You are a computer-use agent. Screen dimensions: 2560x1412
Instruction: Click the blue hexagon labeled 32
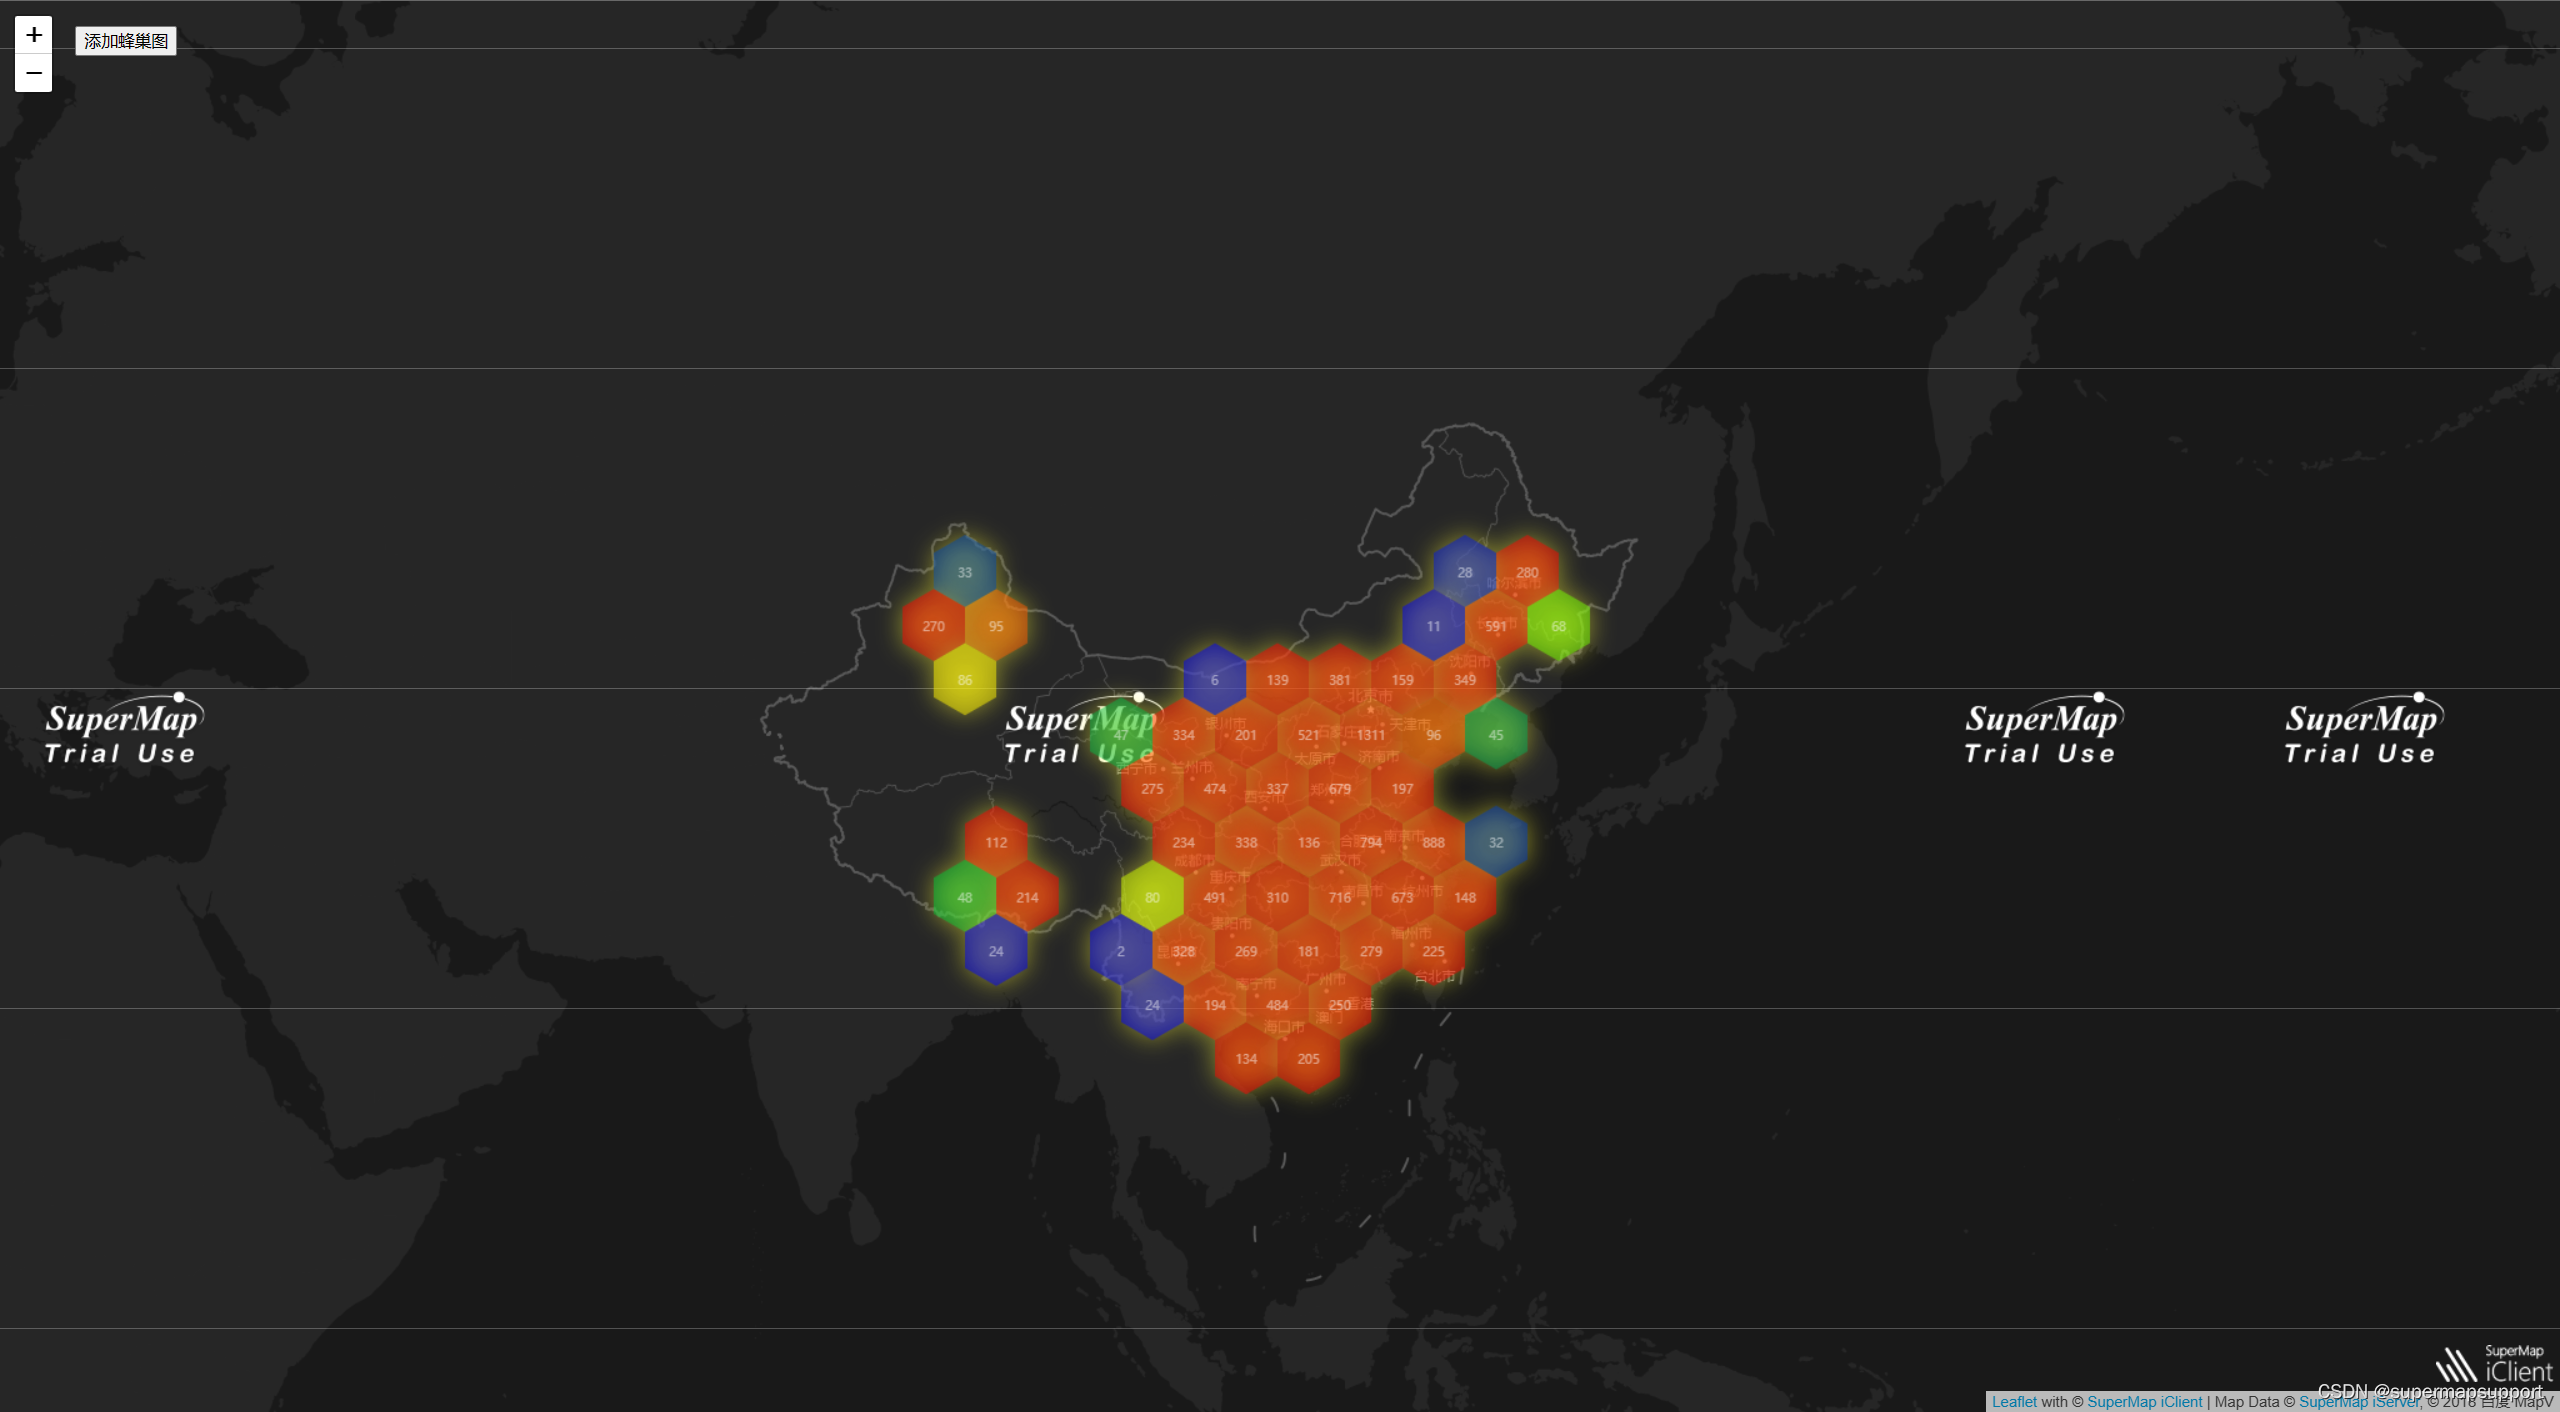1495,843
